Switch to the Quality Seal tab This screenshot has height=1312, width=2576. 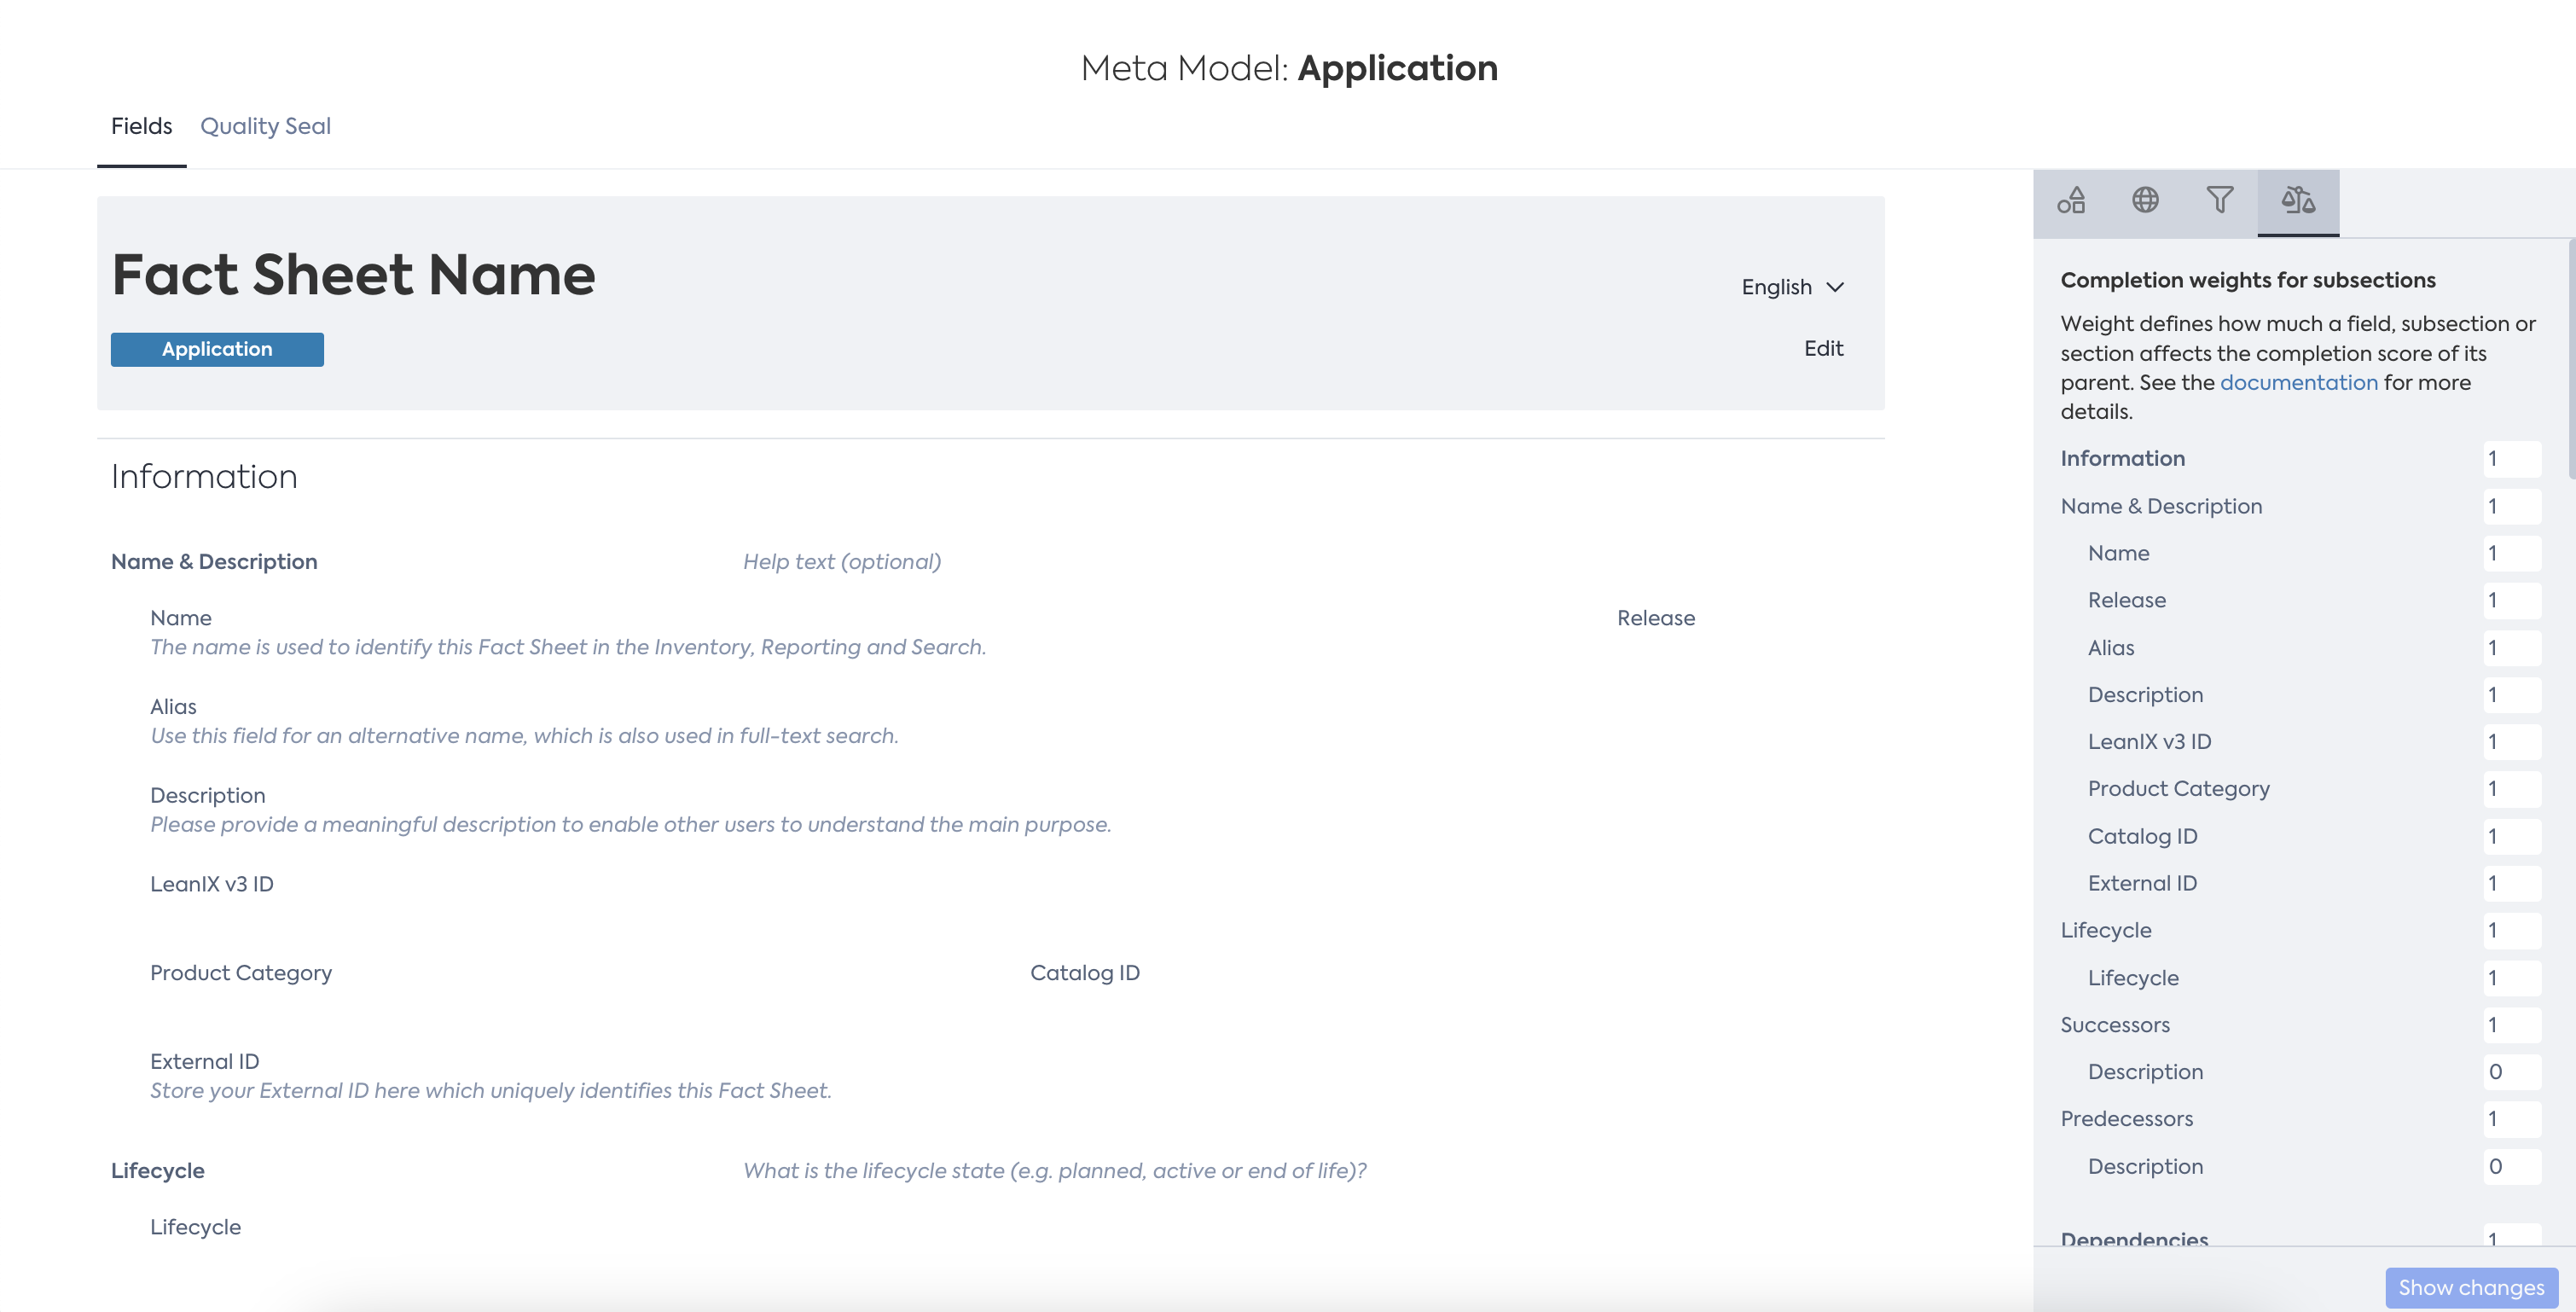[265, 126]
